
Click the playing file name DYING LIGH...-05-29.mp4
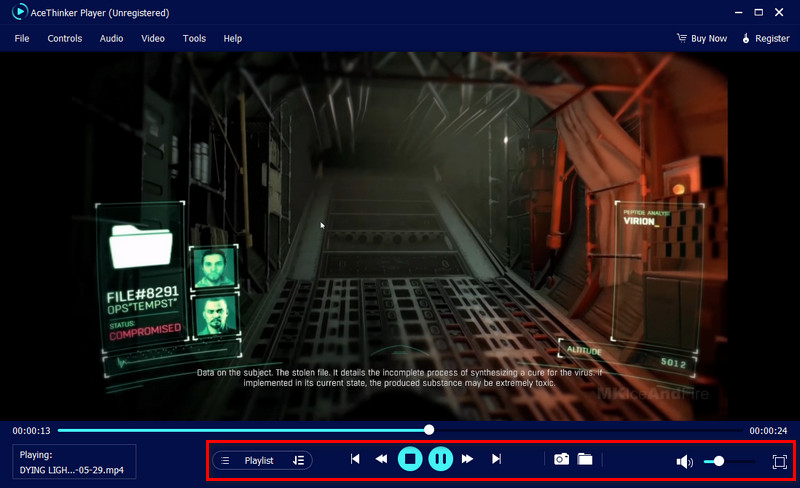point(71,470)
